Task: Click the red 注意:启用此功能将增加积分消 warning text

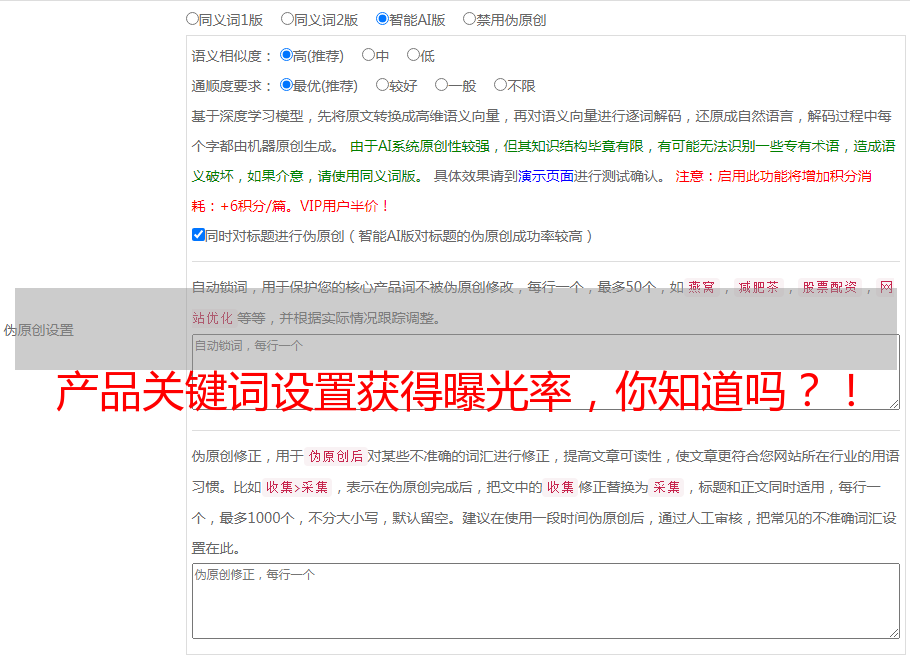Action: (x=773, y=176)
